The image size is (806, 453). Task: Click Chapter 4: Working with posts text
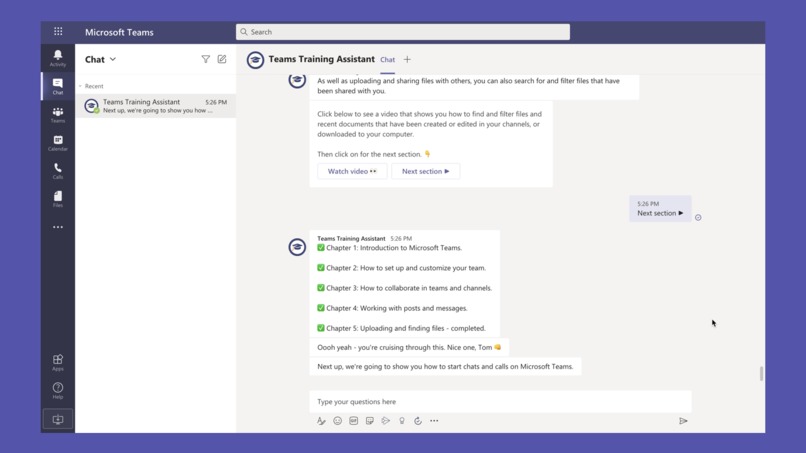[x=396, y=308]
